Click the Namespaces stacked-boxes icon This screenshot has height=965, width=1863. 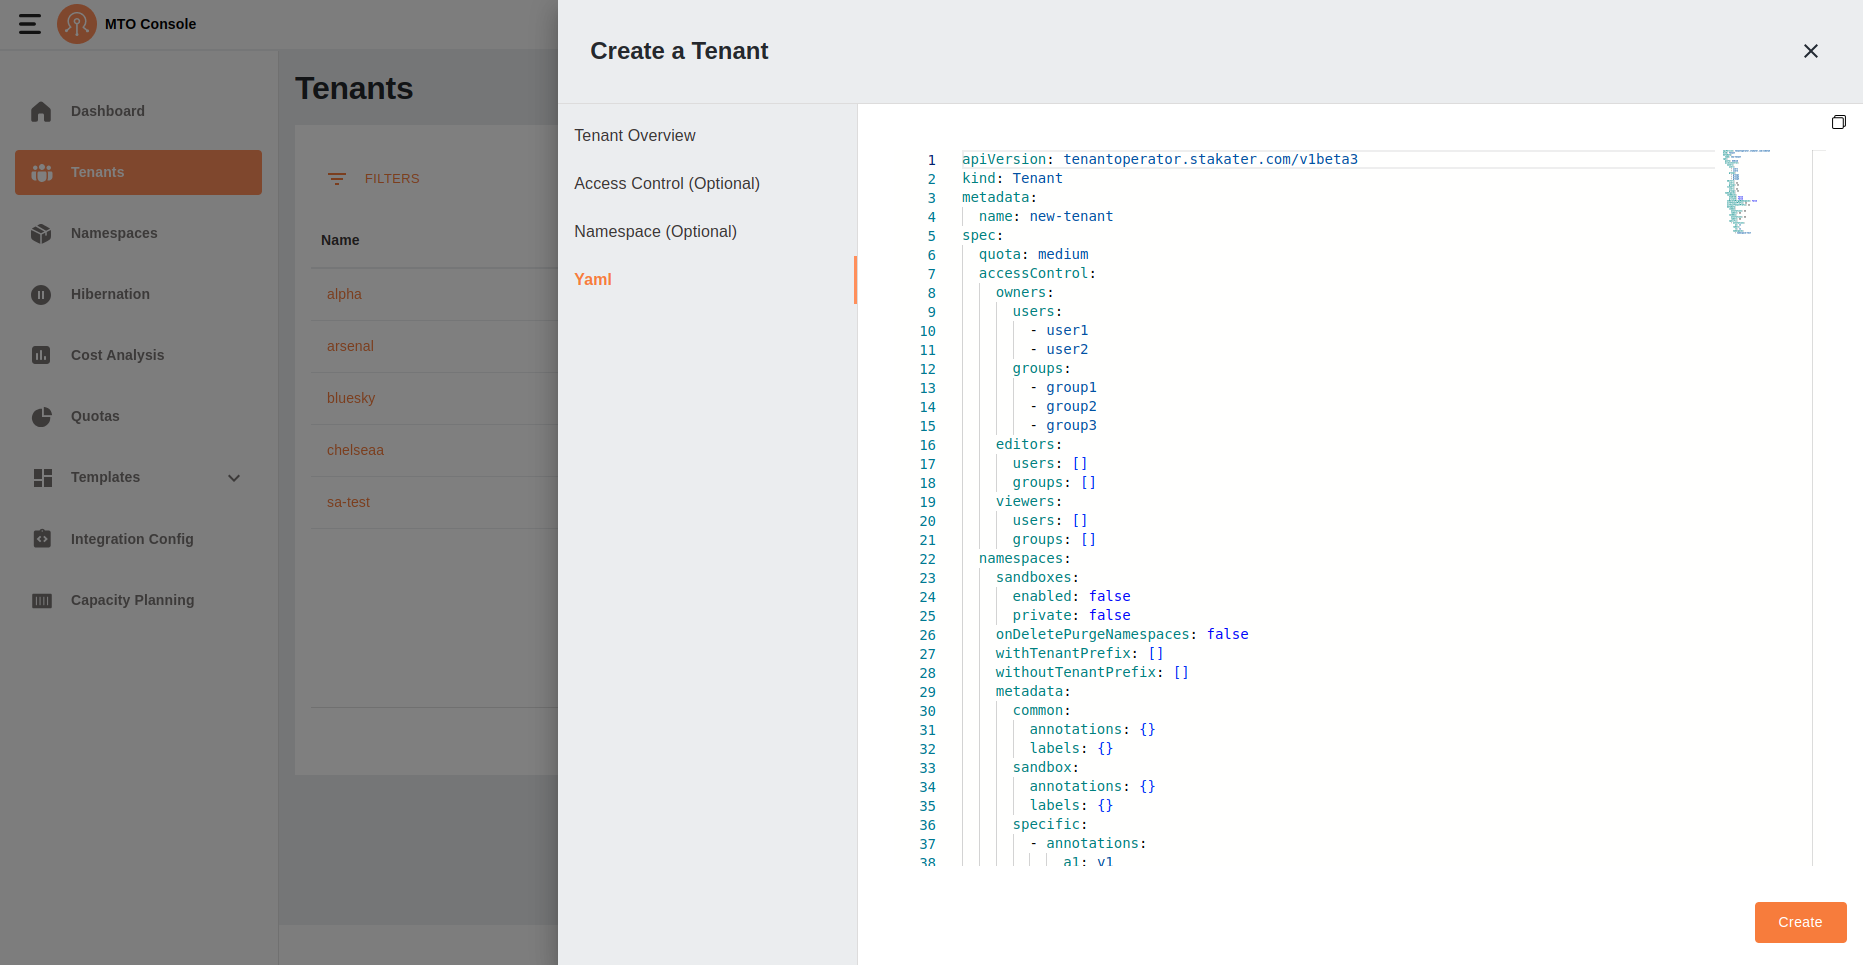pos(40,233)
